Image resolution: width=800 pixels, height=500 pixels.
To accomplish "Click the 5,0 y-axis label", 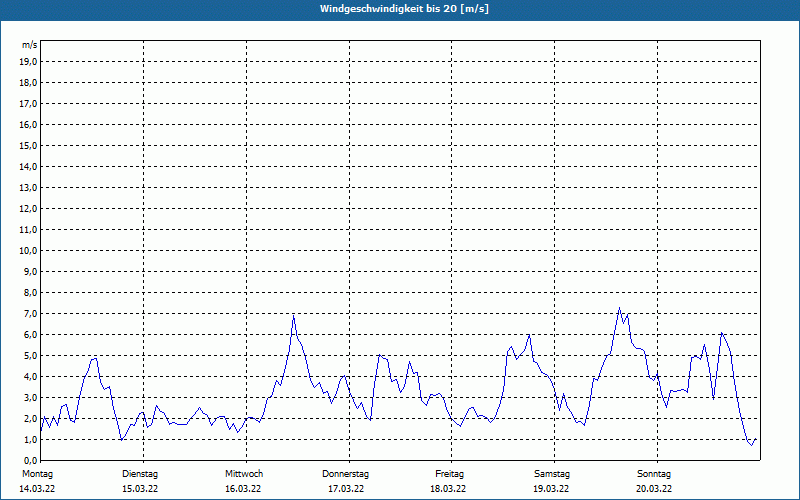I will coord(30,356).
